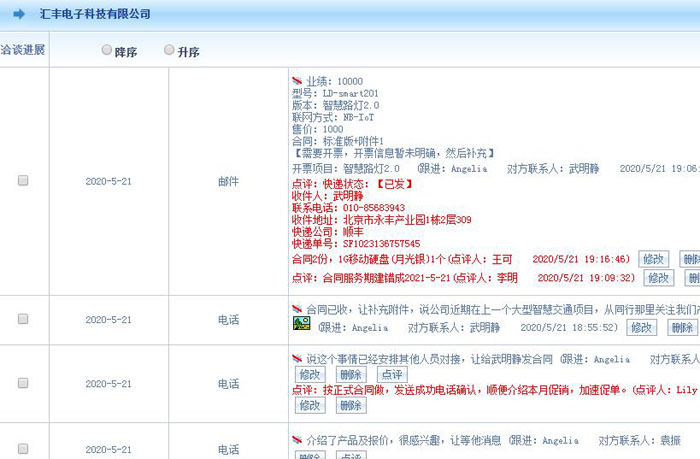Select the 降序 radio button

(107, 51)
